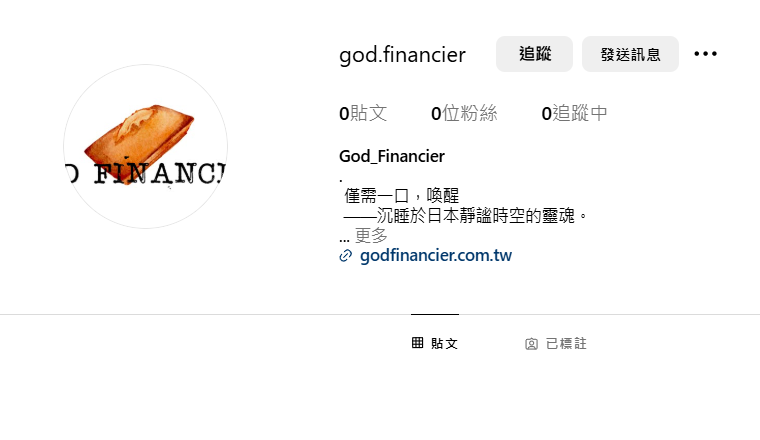
Task: Click the god.financier username heading
Action: pyautogui.click(x=402, y=54)
